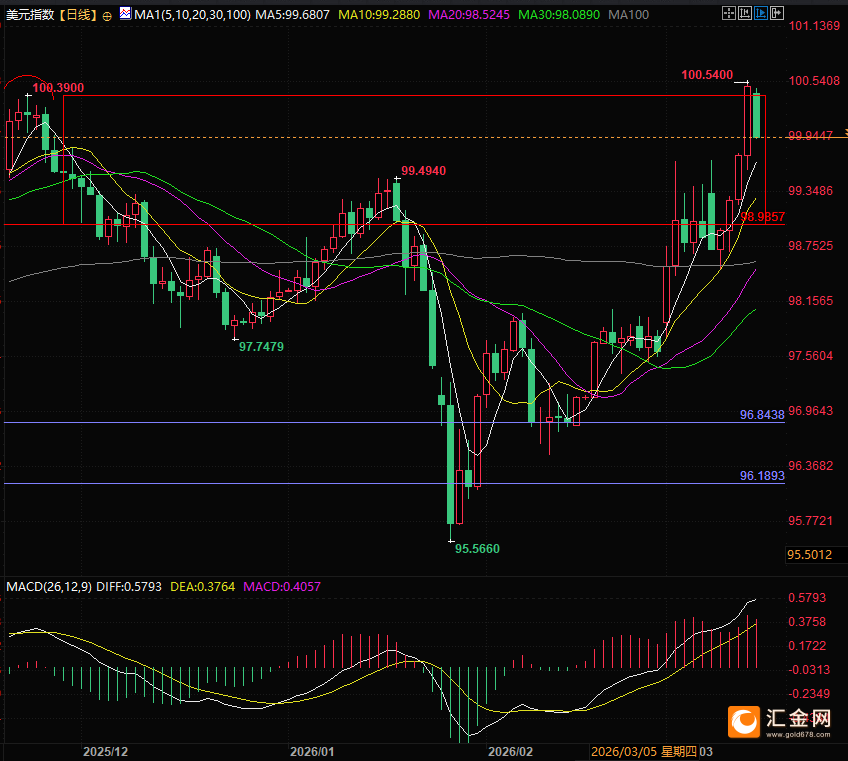Viewport: 848px width, 761px height.
Task: Click the circle-plus icon after 日线
Action: [x=107, y=16]
